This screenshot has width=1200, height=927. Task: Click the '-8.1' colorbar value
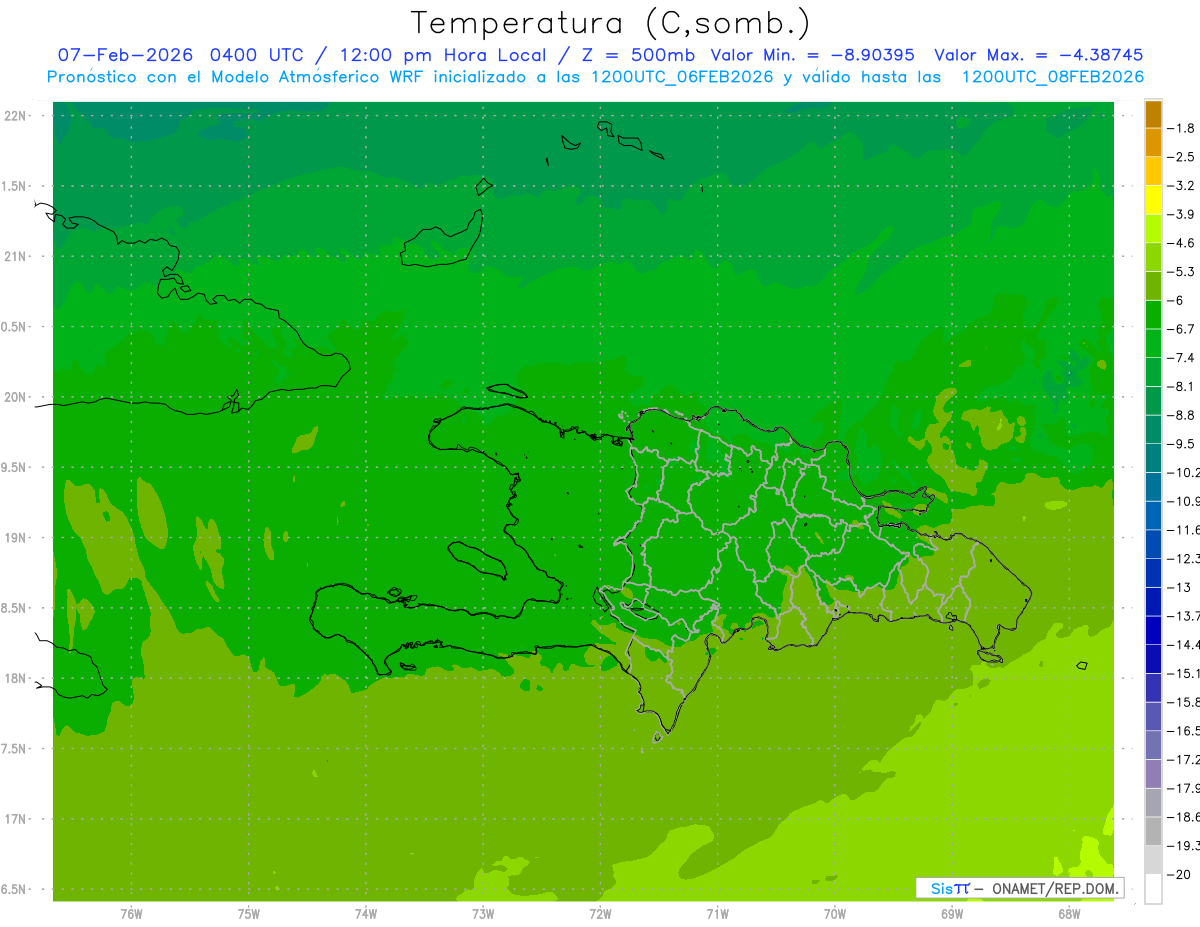tap(1181, 386)
